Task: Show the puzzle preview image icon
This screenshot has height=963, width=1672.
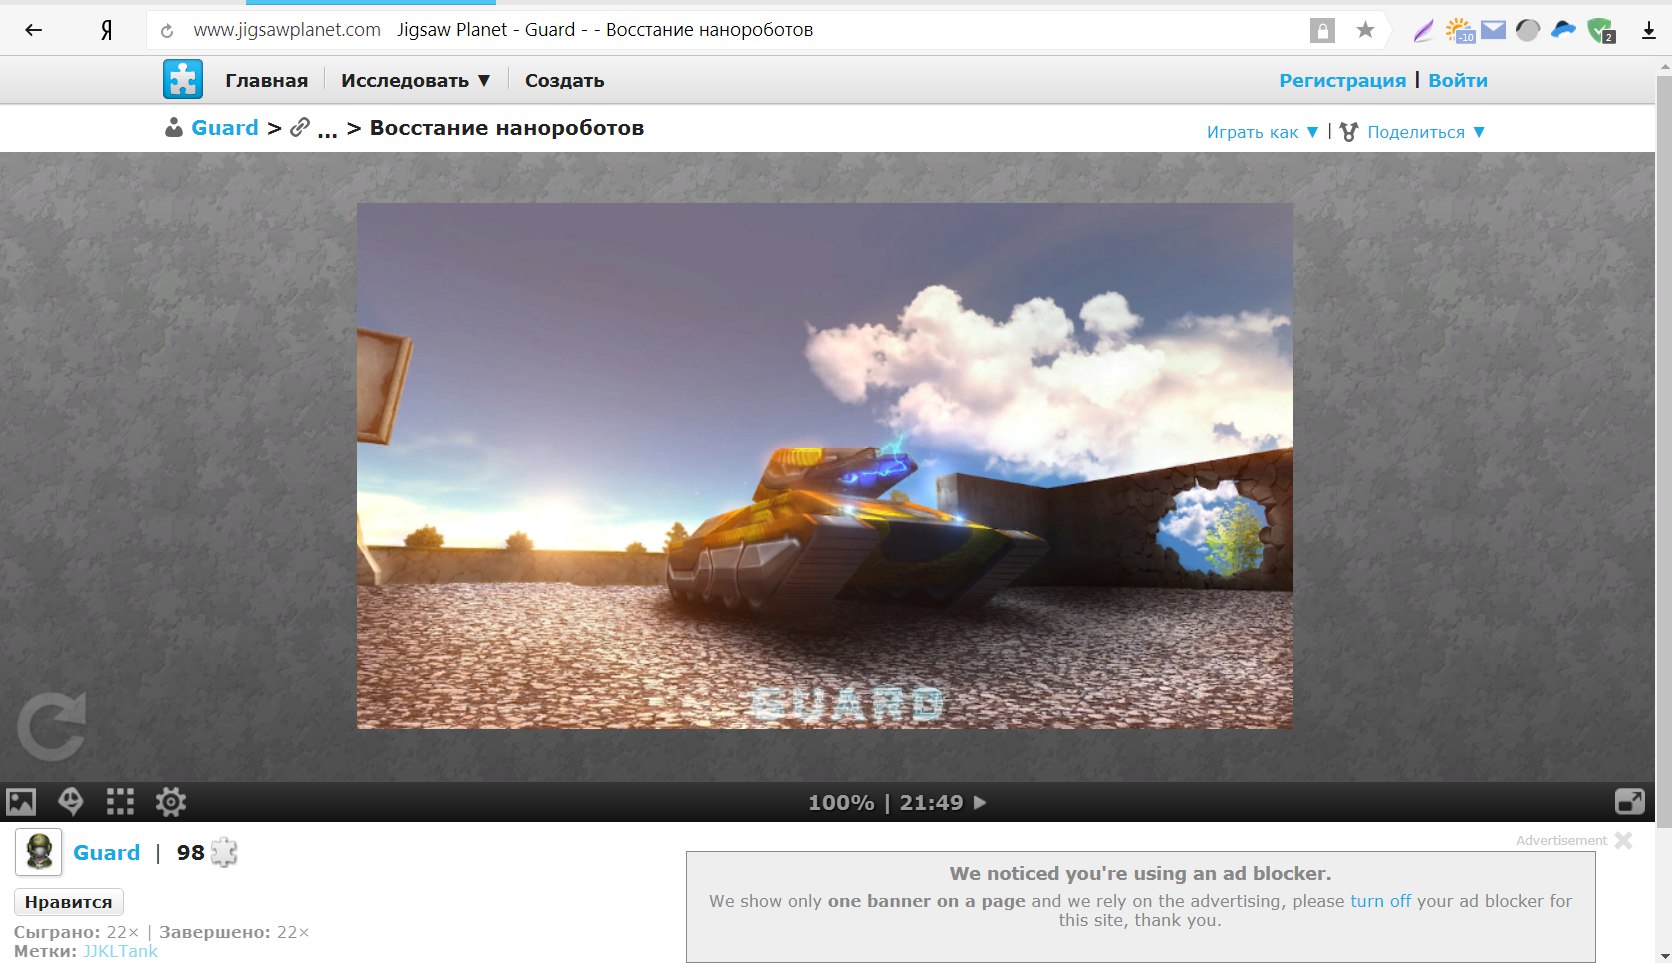Action: (21, 802)
